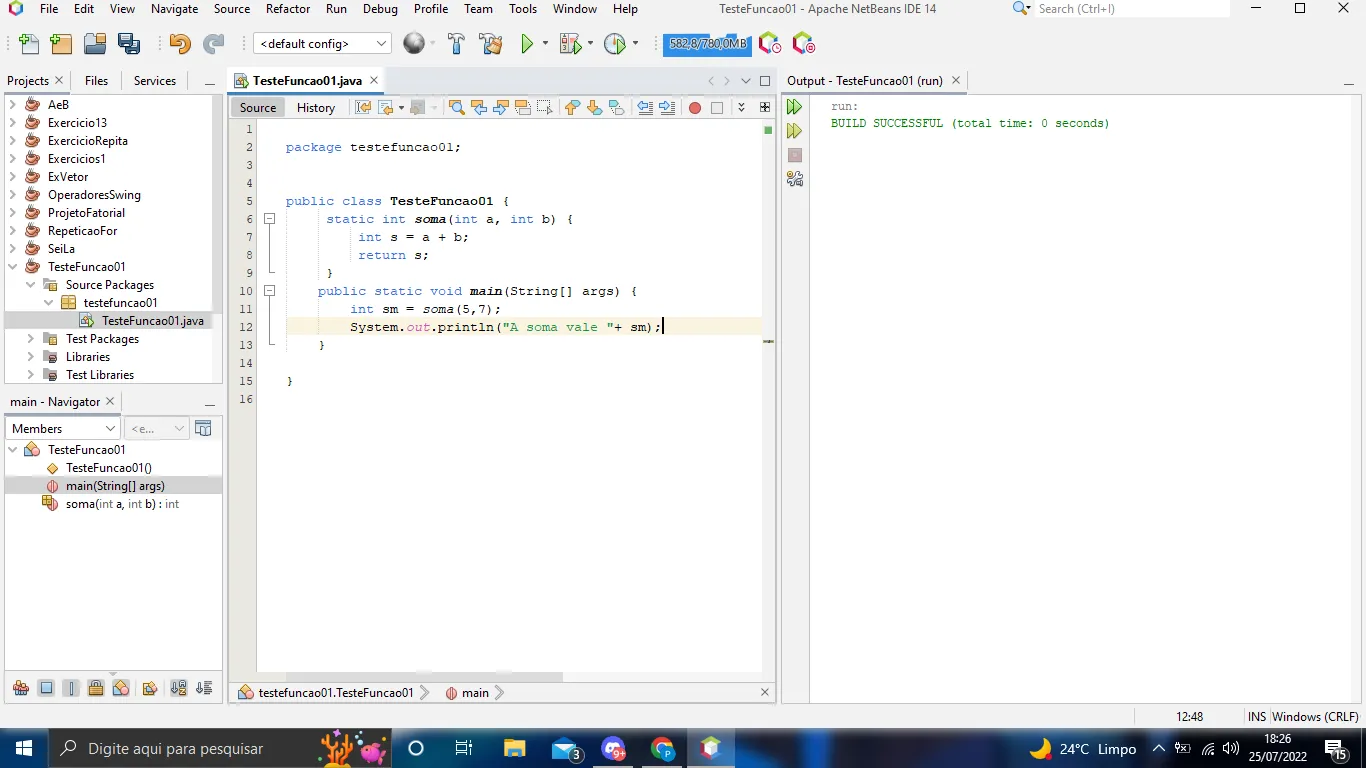Start macro recording with the red circle
1366x768 pixels.
click(x=695, y=108)
